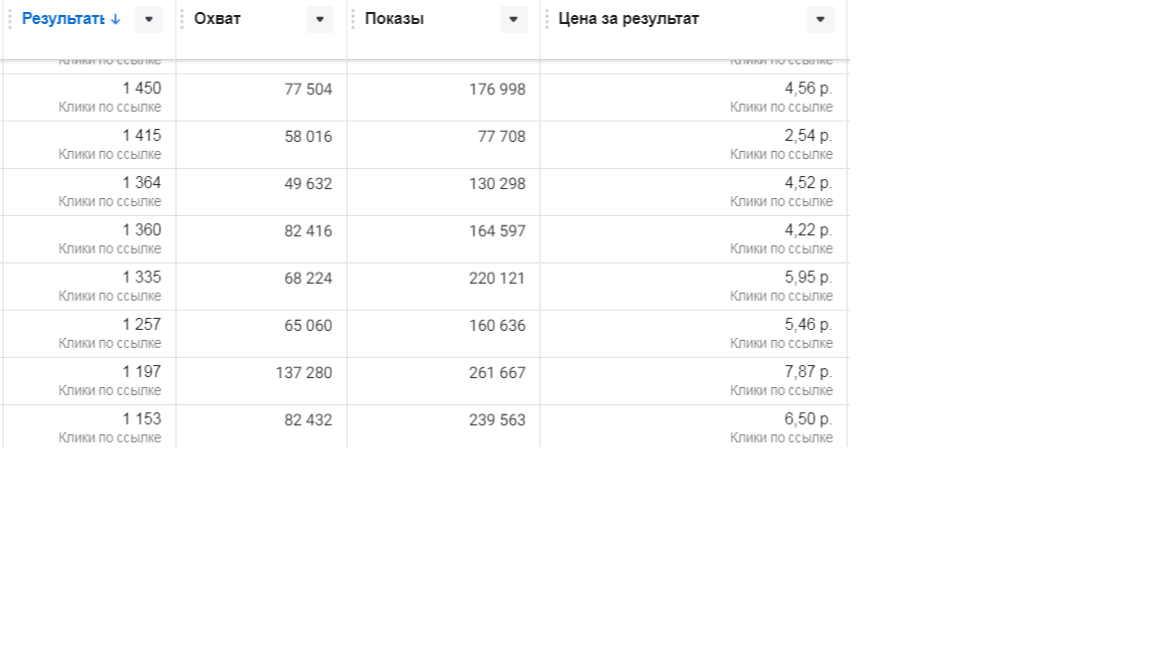Click the Цена за результат header label
The image size is (1152, 648).
[x=629, y=19]
